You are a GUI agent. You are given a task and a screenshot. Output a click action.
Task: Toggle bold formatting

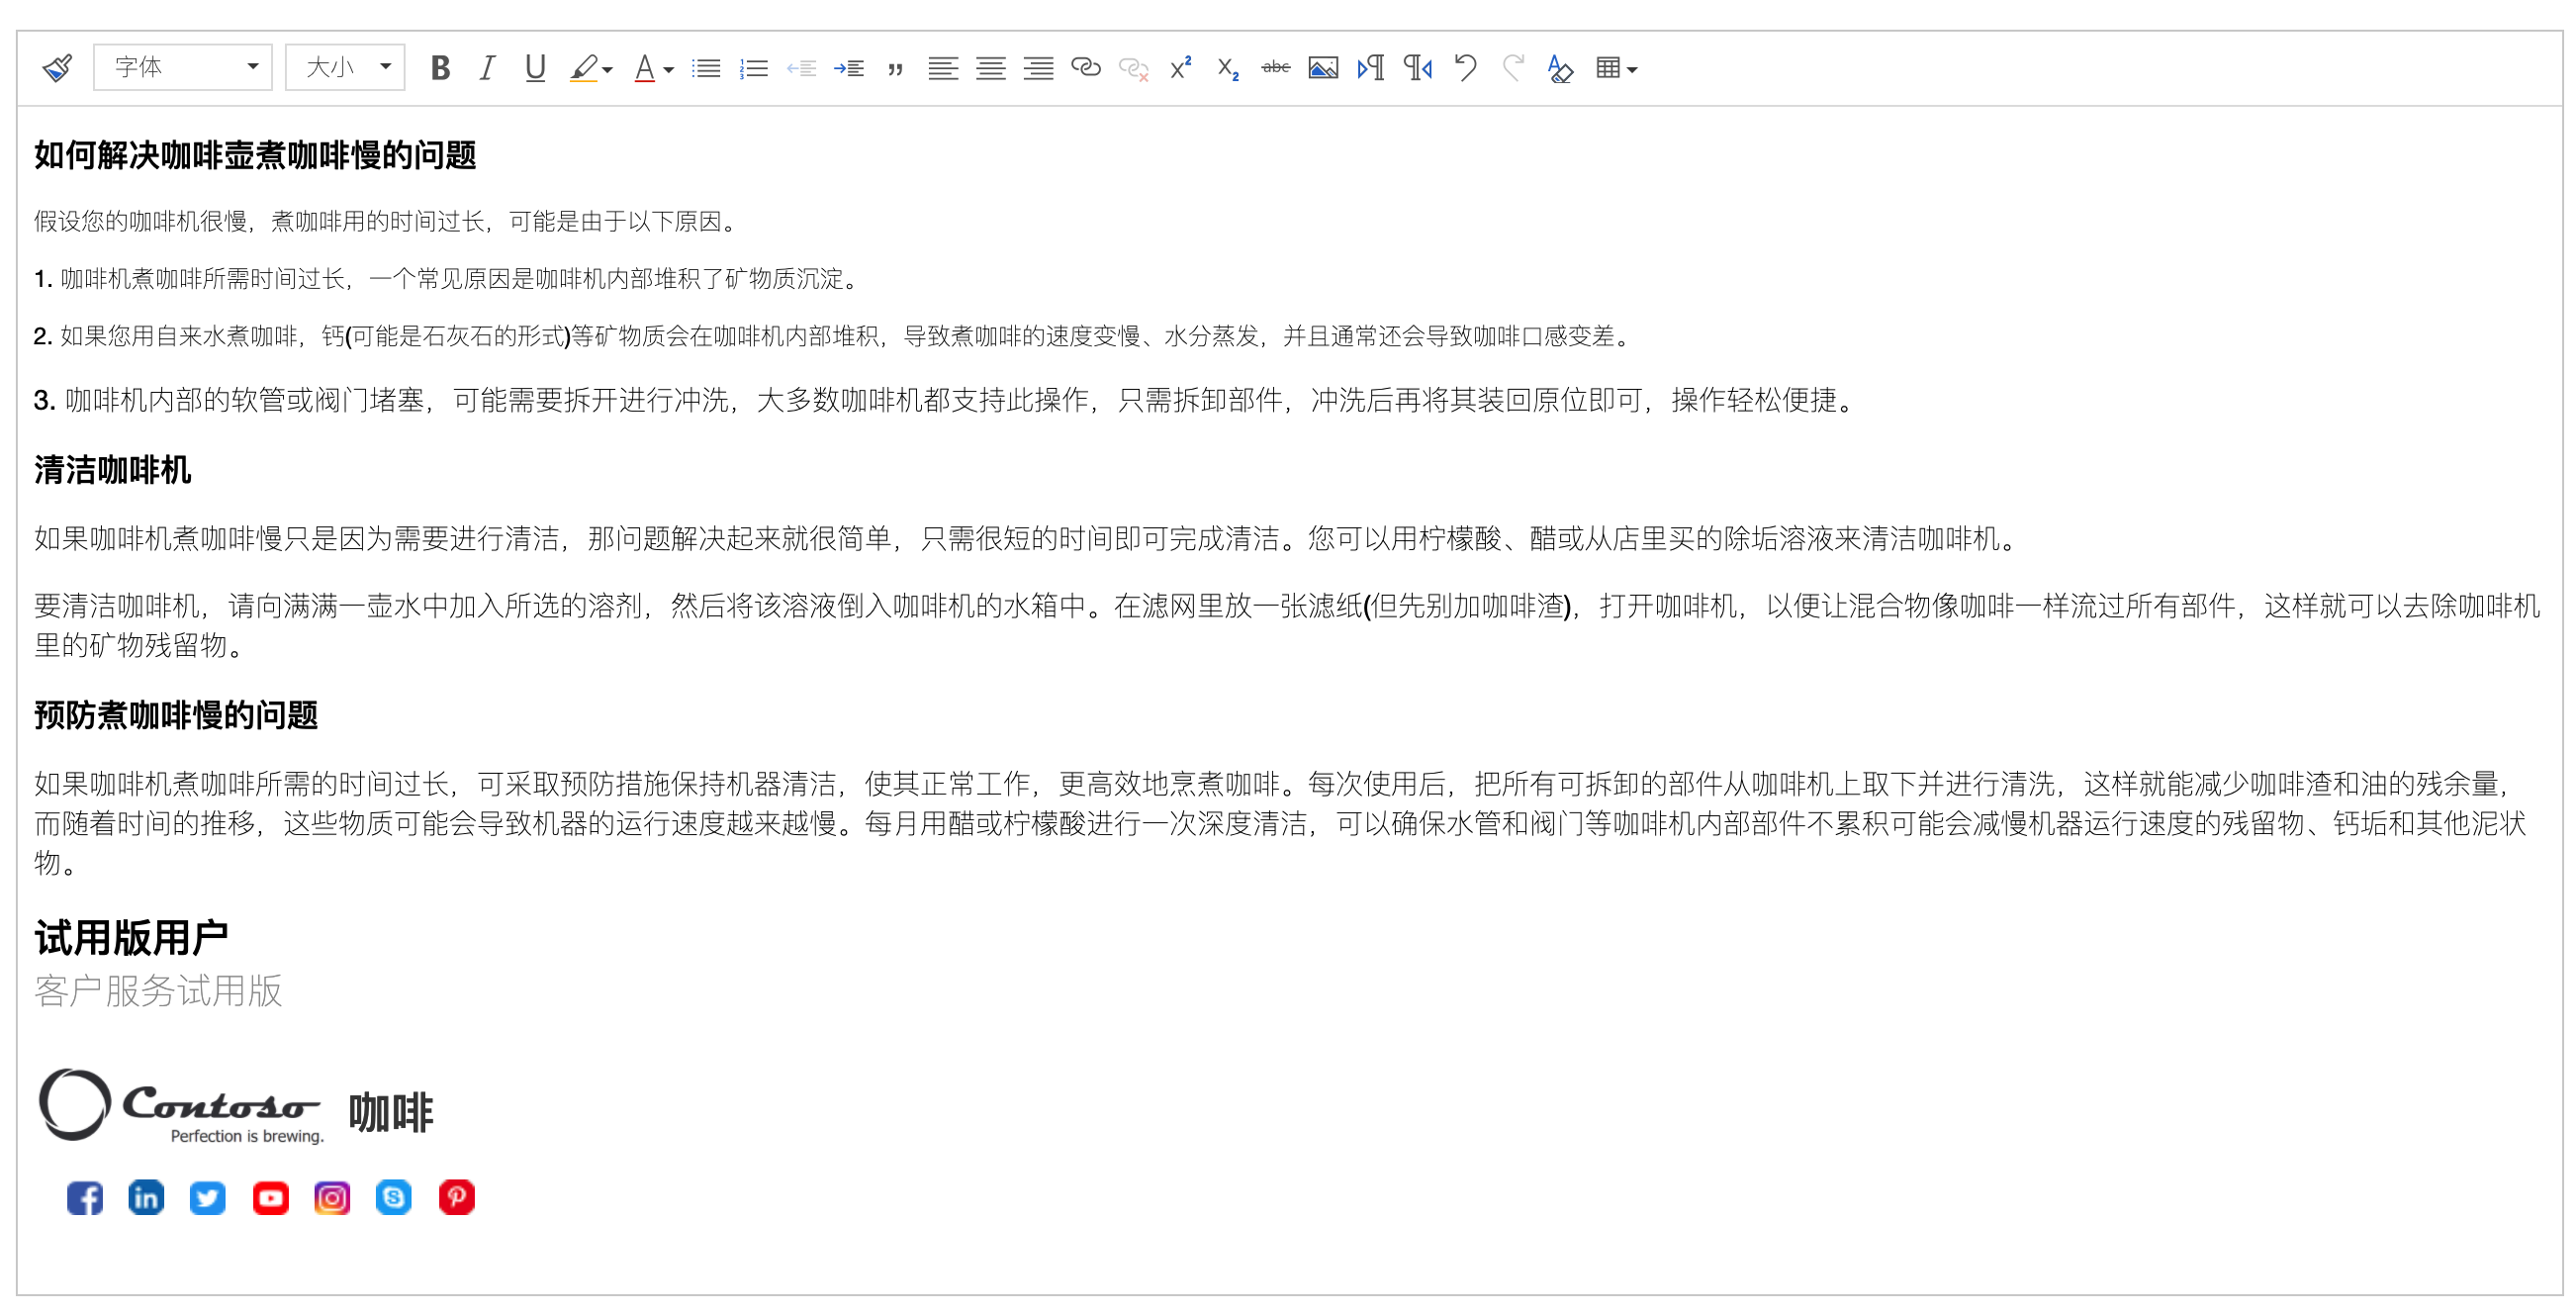point(440,68)
